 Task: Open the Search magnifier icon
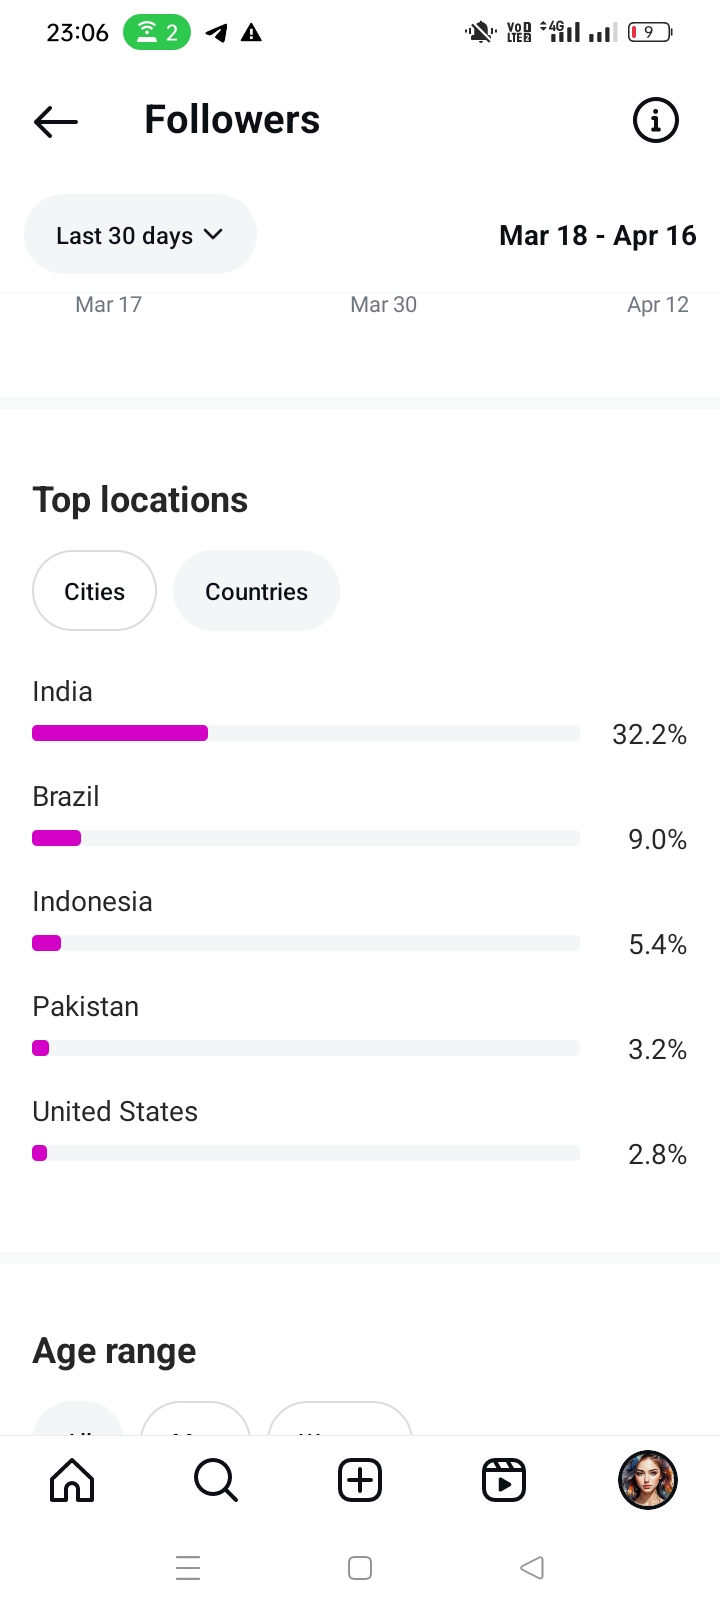pos(216,1480)
